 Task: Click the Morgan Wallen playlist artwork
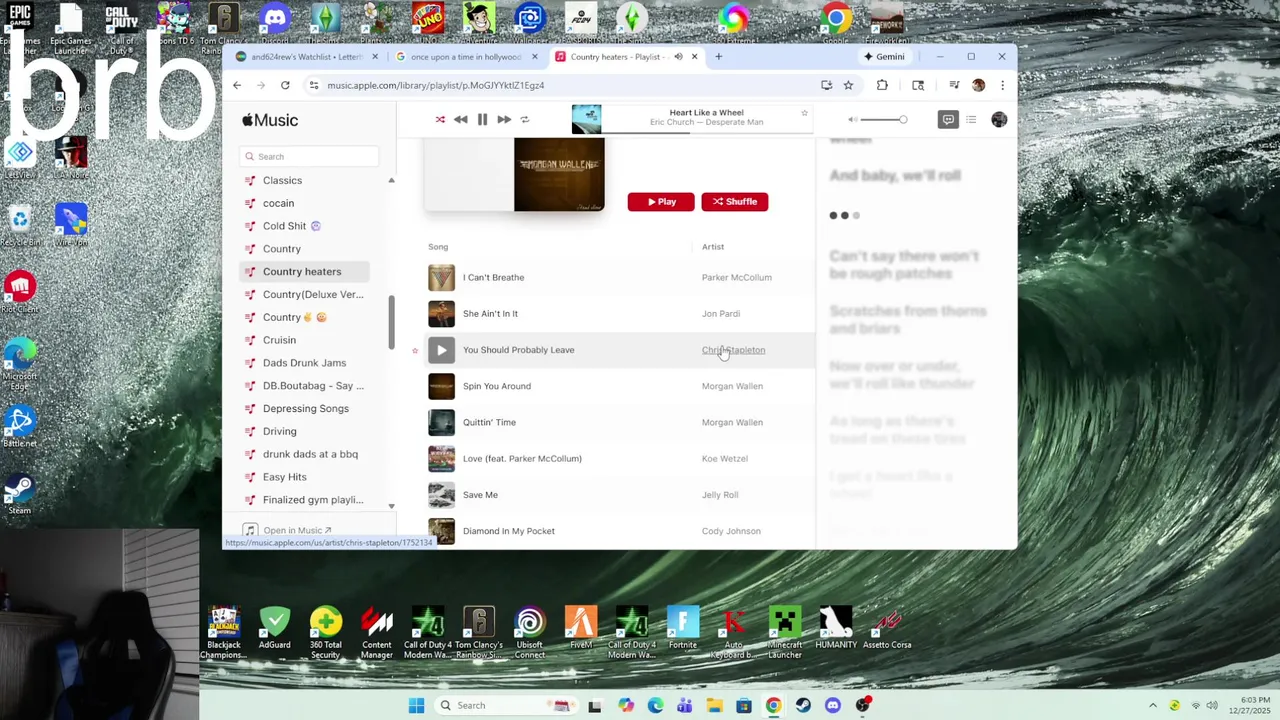[x=559, y=175]
